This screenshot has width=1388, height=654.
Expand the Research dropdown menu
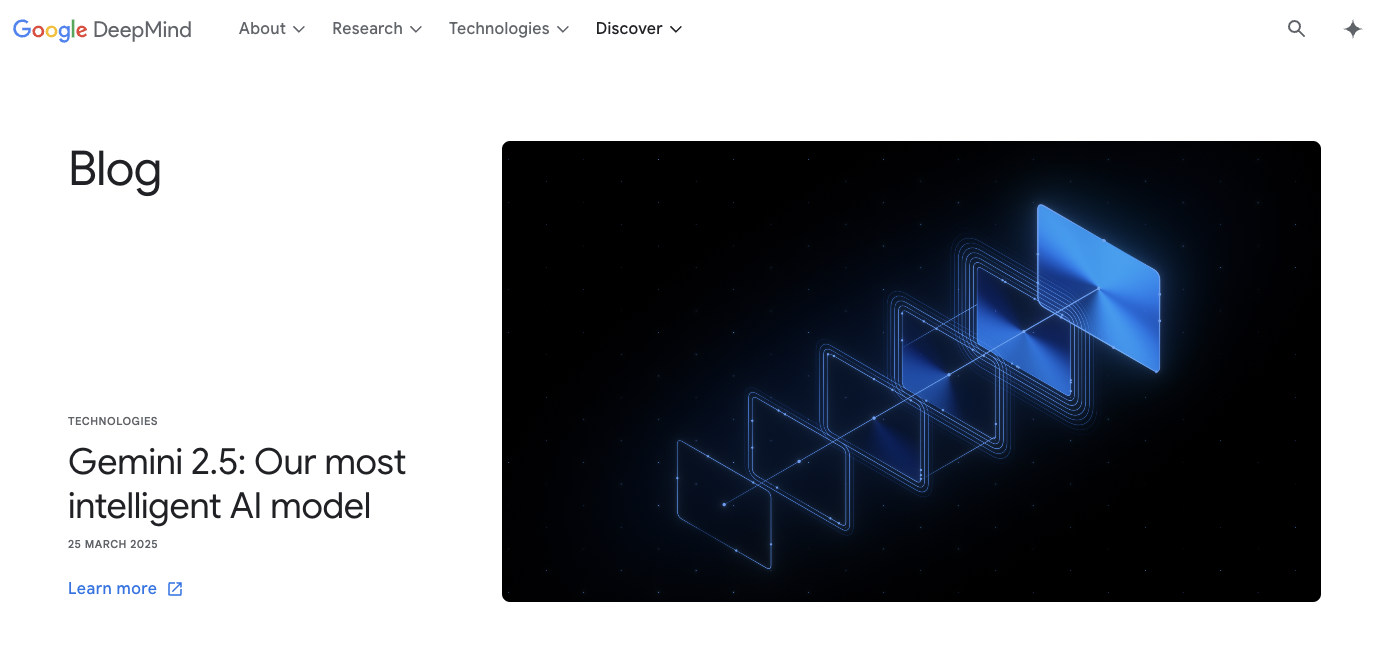click(367, 29)
